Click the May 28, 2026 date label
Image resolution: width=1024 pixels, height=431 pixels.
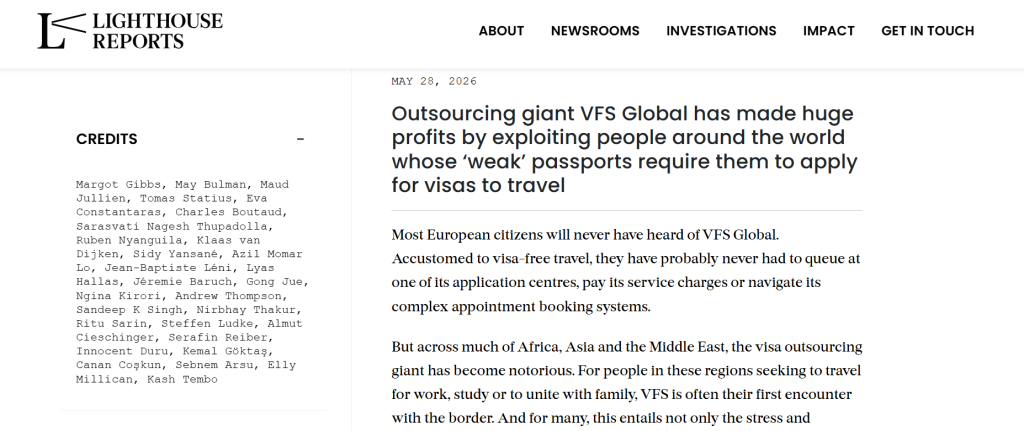pyautogui.click(x=434, y=82)
